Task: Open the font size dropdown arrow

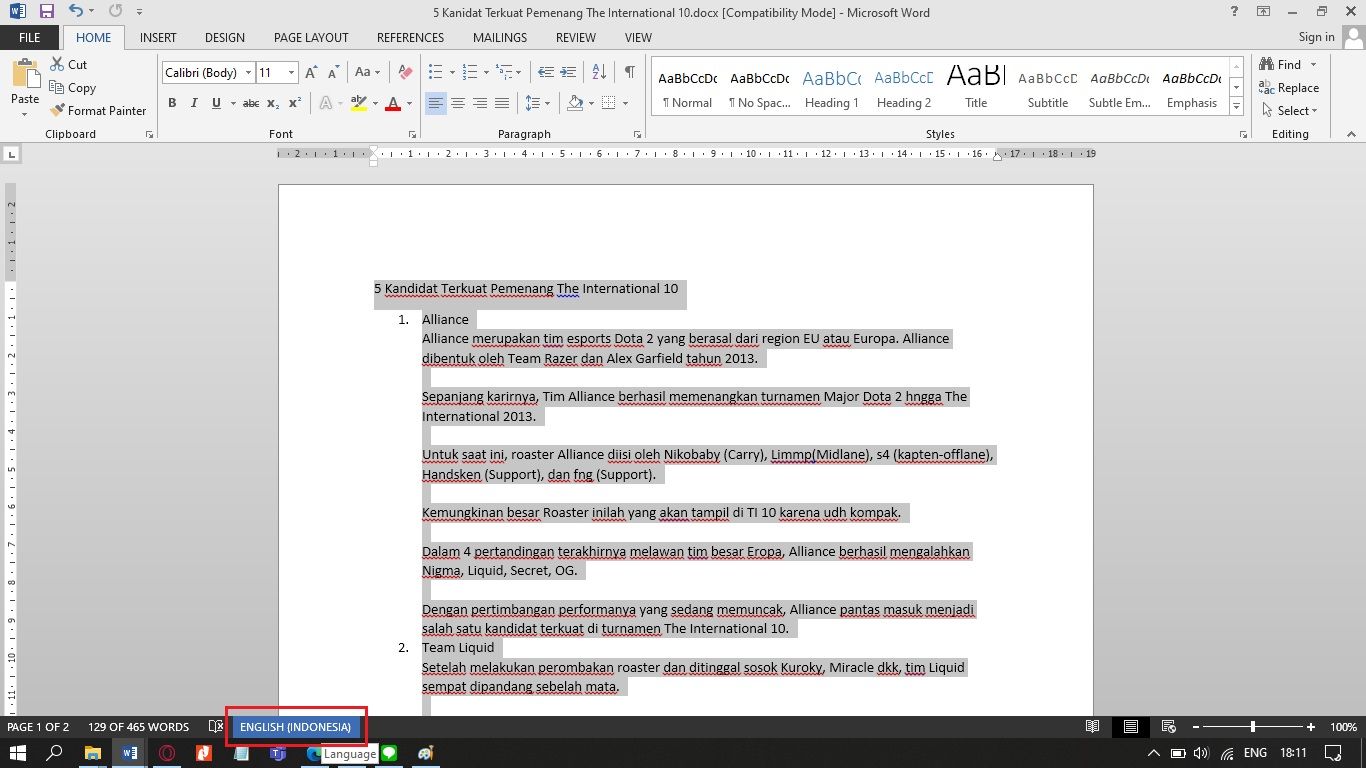Action: pyautogui.click(x=292, y=73)
